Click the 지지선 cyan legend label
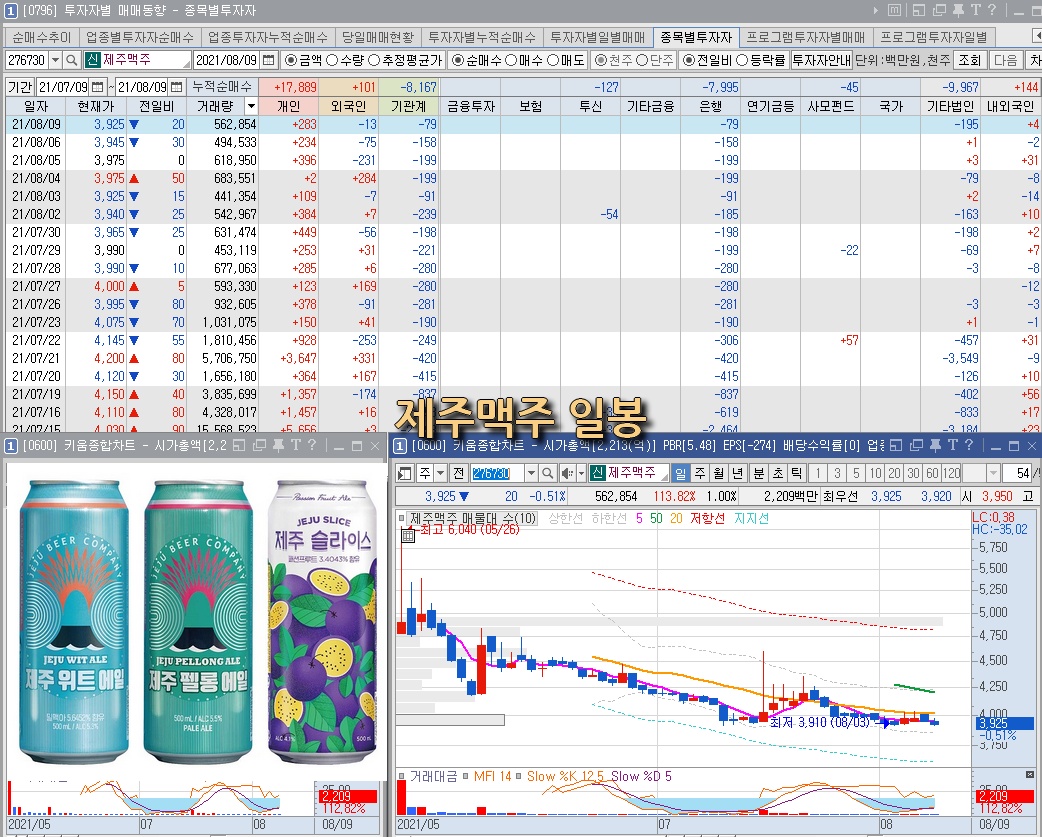1042x837 pixels. (751, 518)
